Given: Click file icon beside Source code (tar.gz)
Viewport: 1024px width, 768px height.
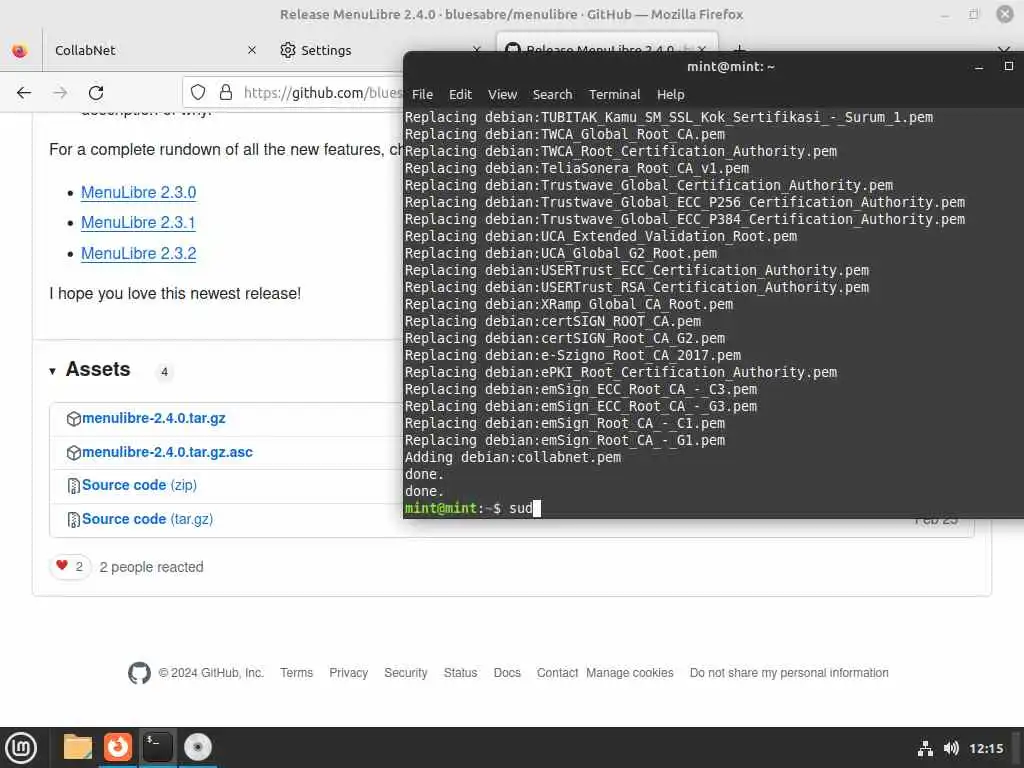Looking at the screenshot, I should click(74, 520).
